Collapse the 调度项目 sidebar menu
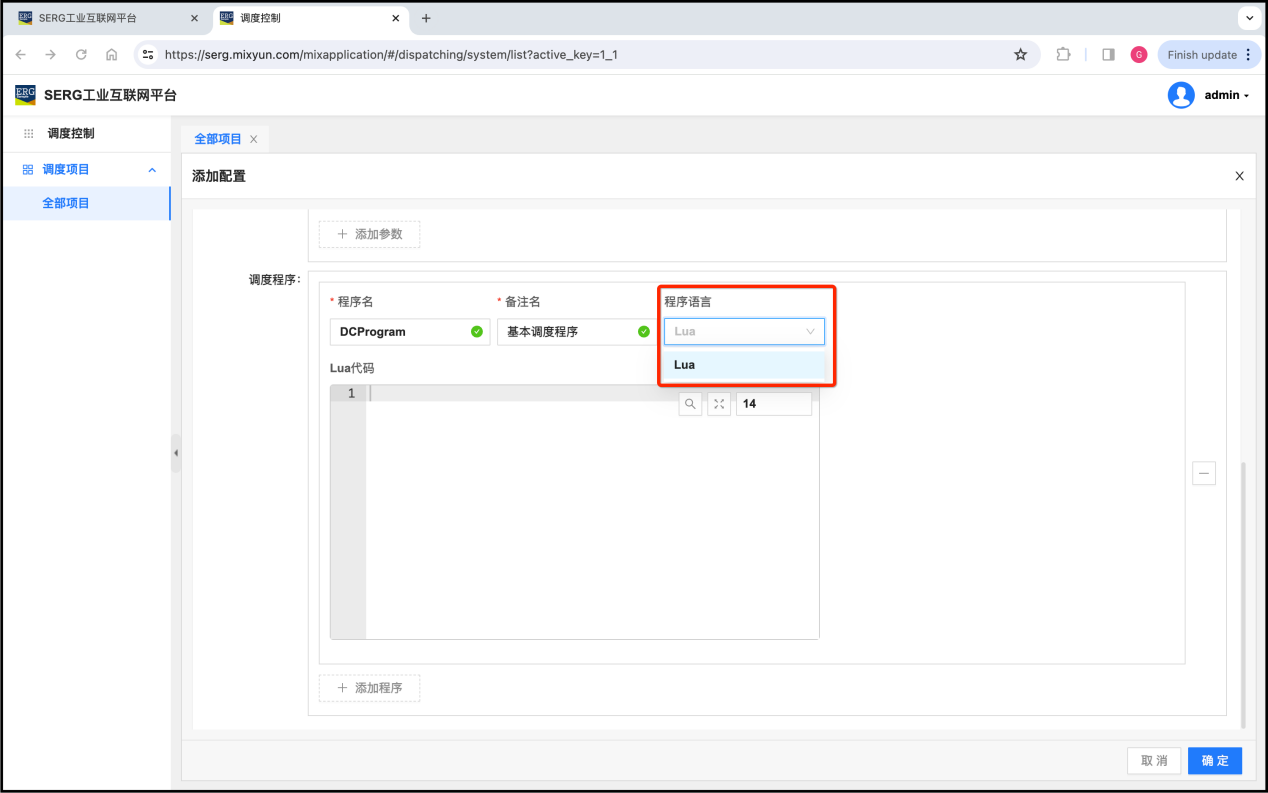 point(152,170)
